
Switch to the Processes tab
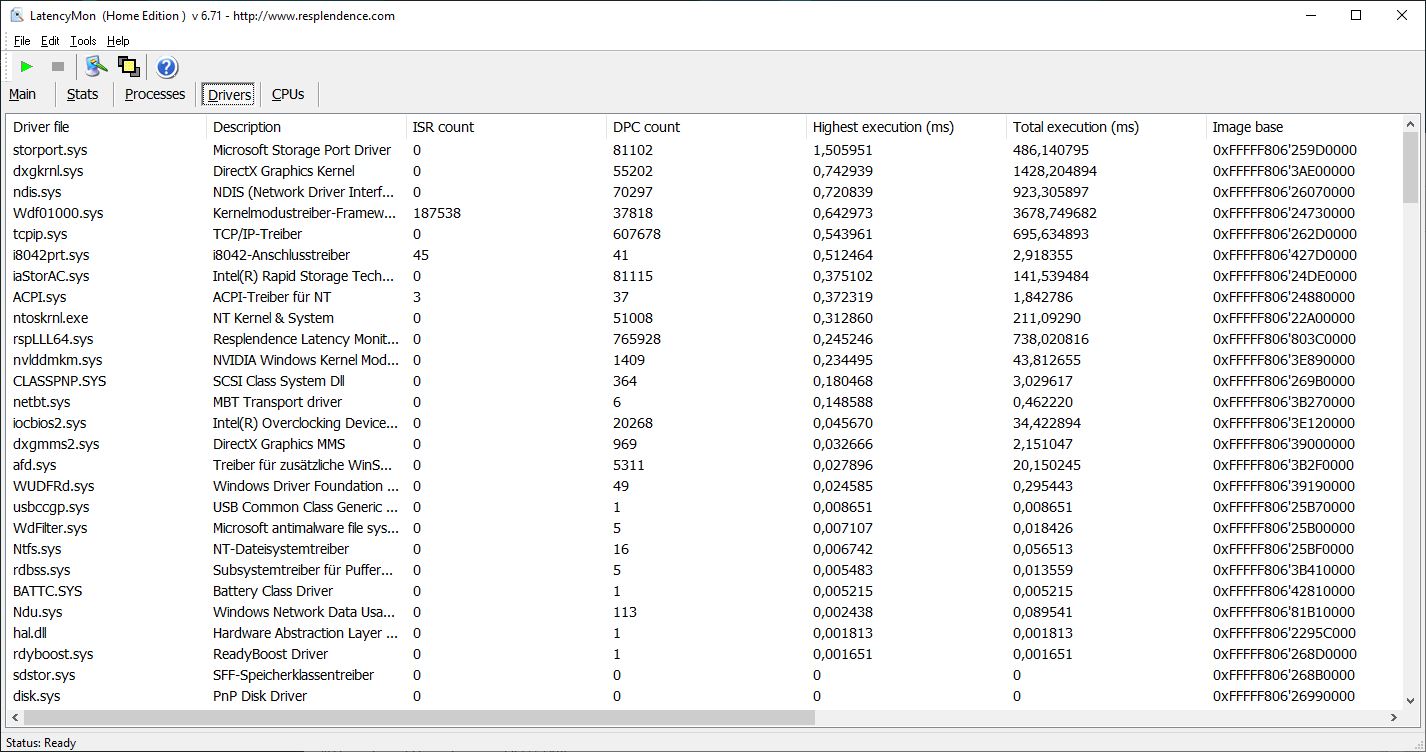coord(155,94)
